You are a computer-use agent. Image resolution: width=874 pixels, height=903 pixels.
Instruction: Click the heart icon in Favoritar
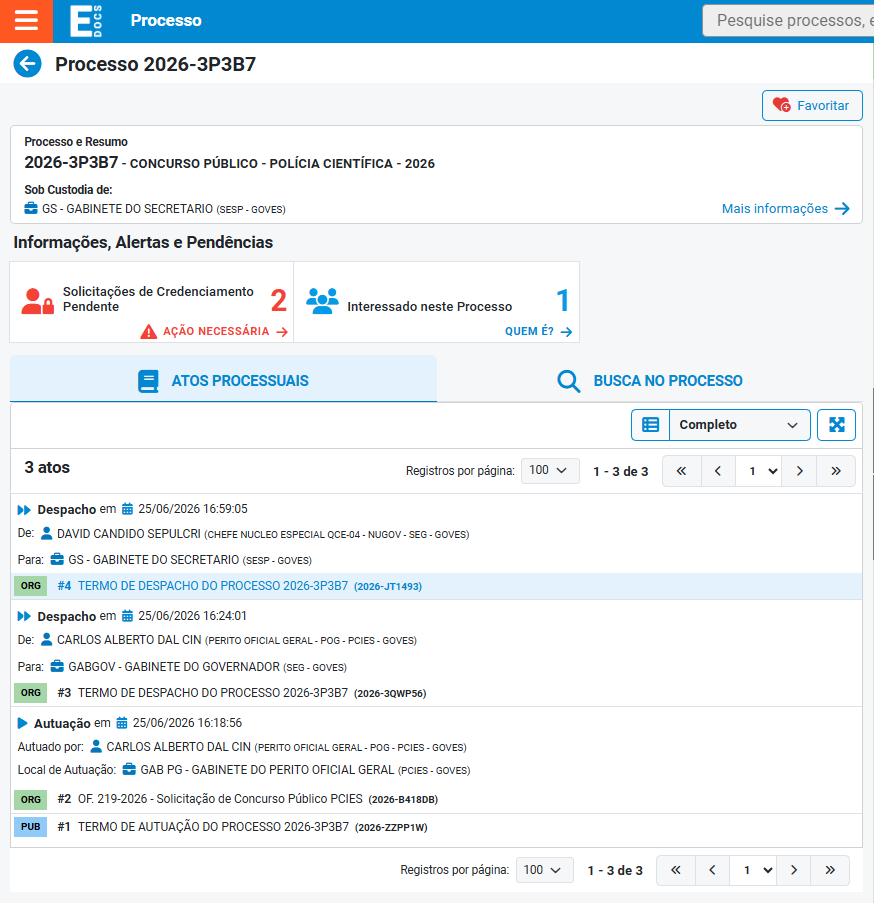[x=781, y=105]
